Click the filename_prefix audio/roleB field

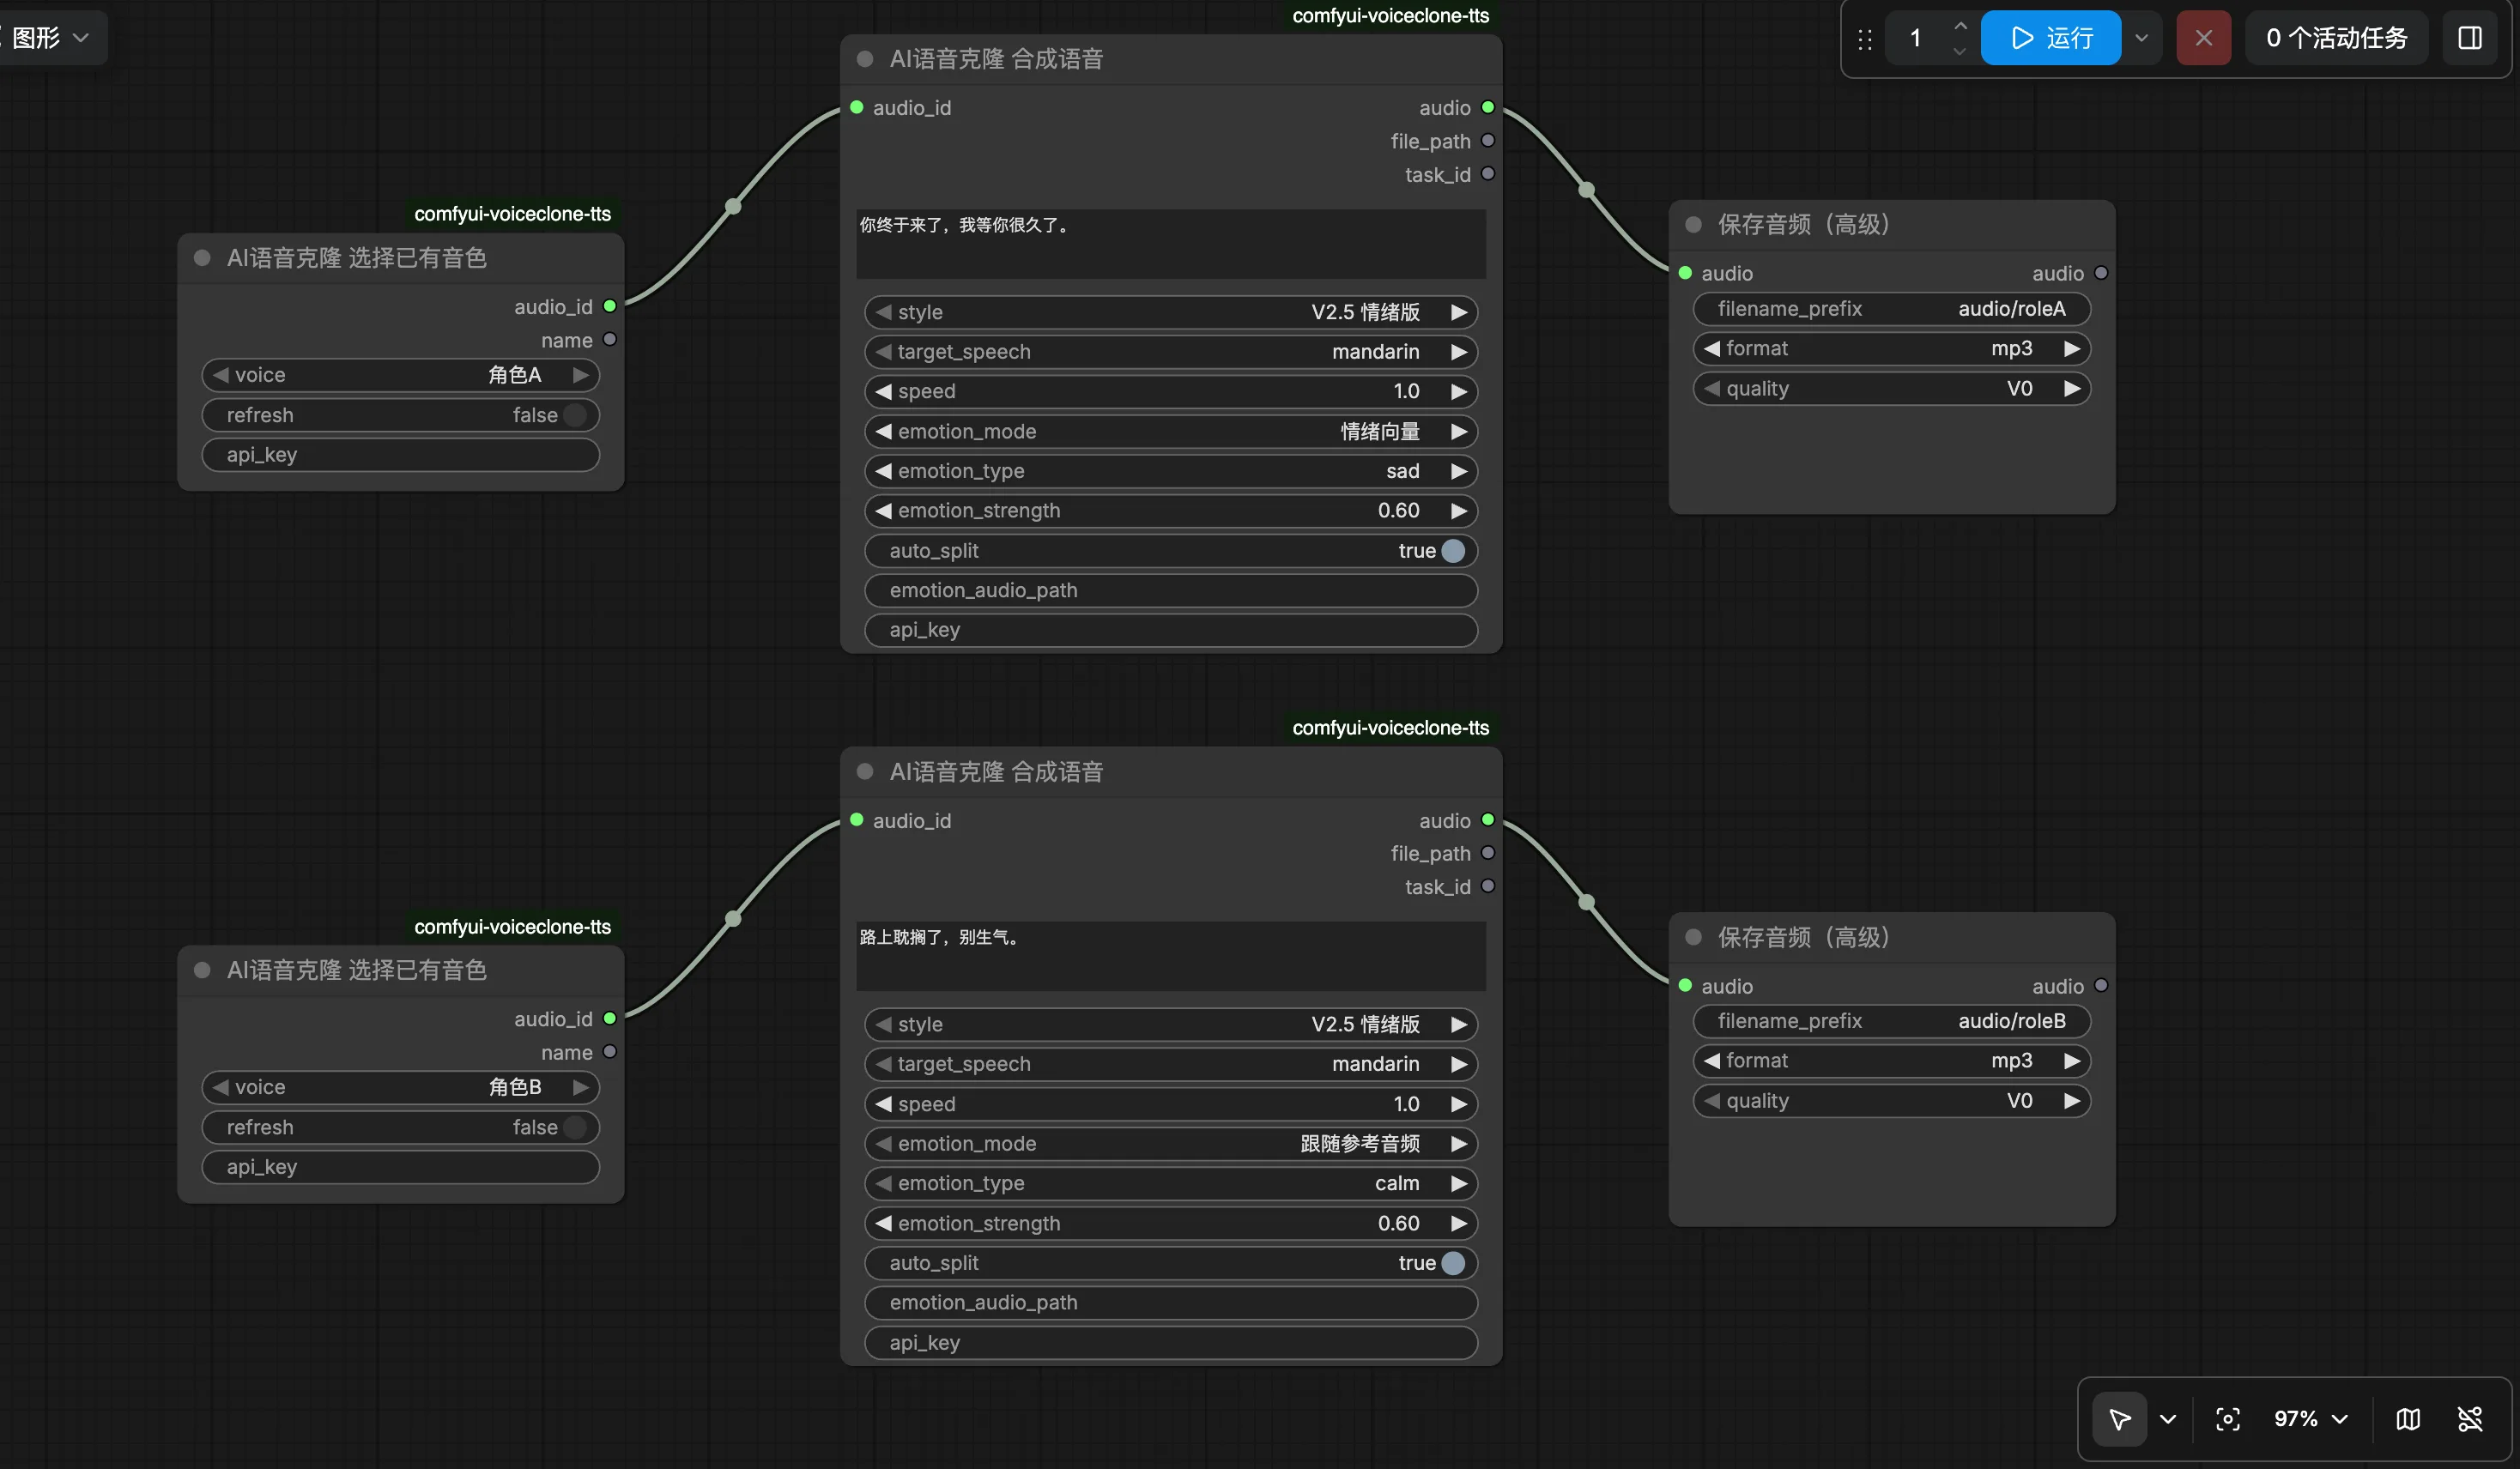click(1891, 1021)
